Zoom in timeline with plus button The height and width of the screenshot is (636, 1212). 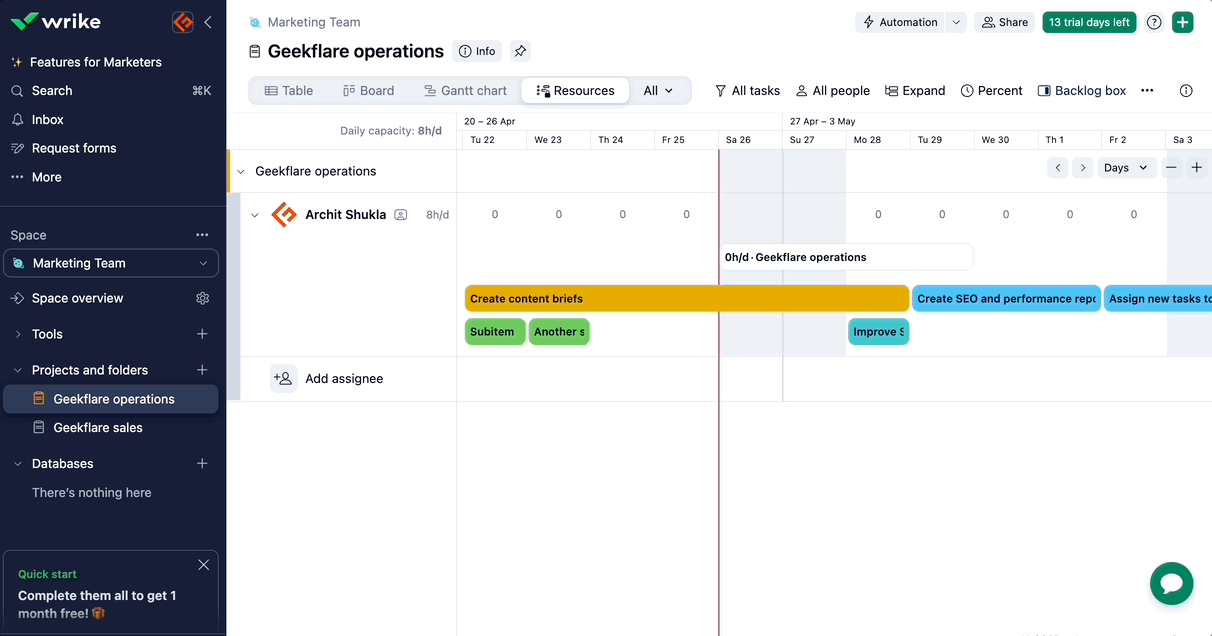1196,168
